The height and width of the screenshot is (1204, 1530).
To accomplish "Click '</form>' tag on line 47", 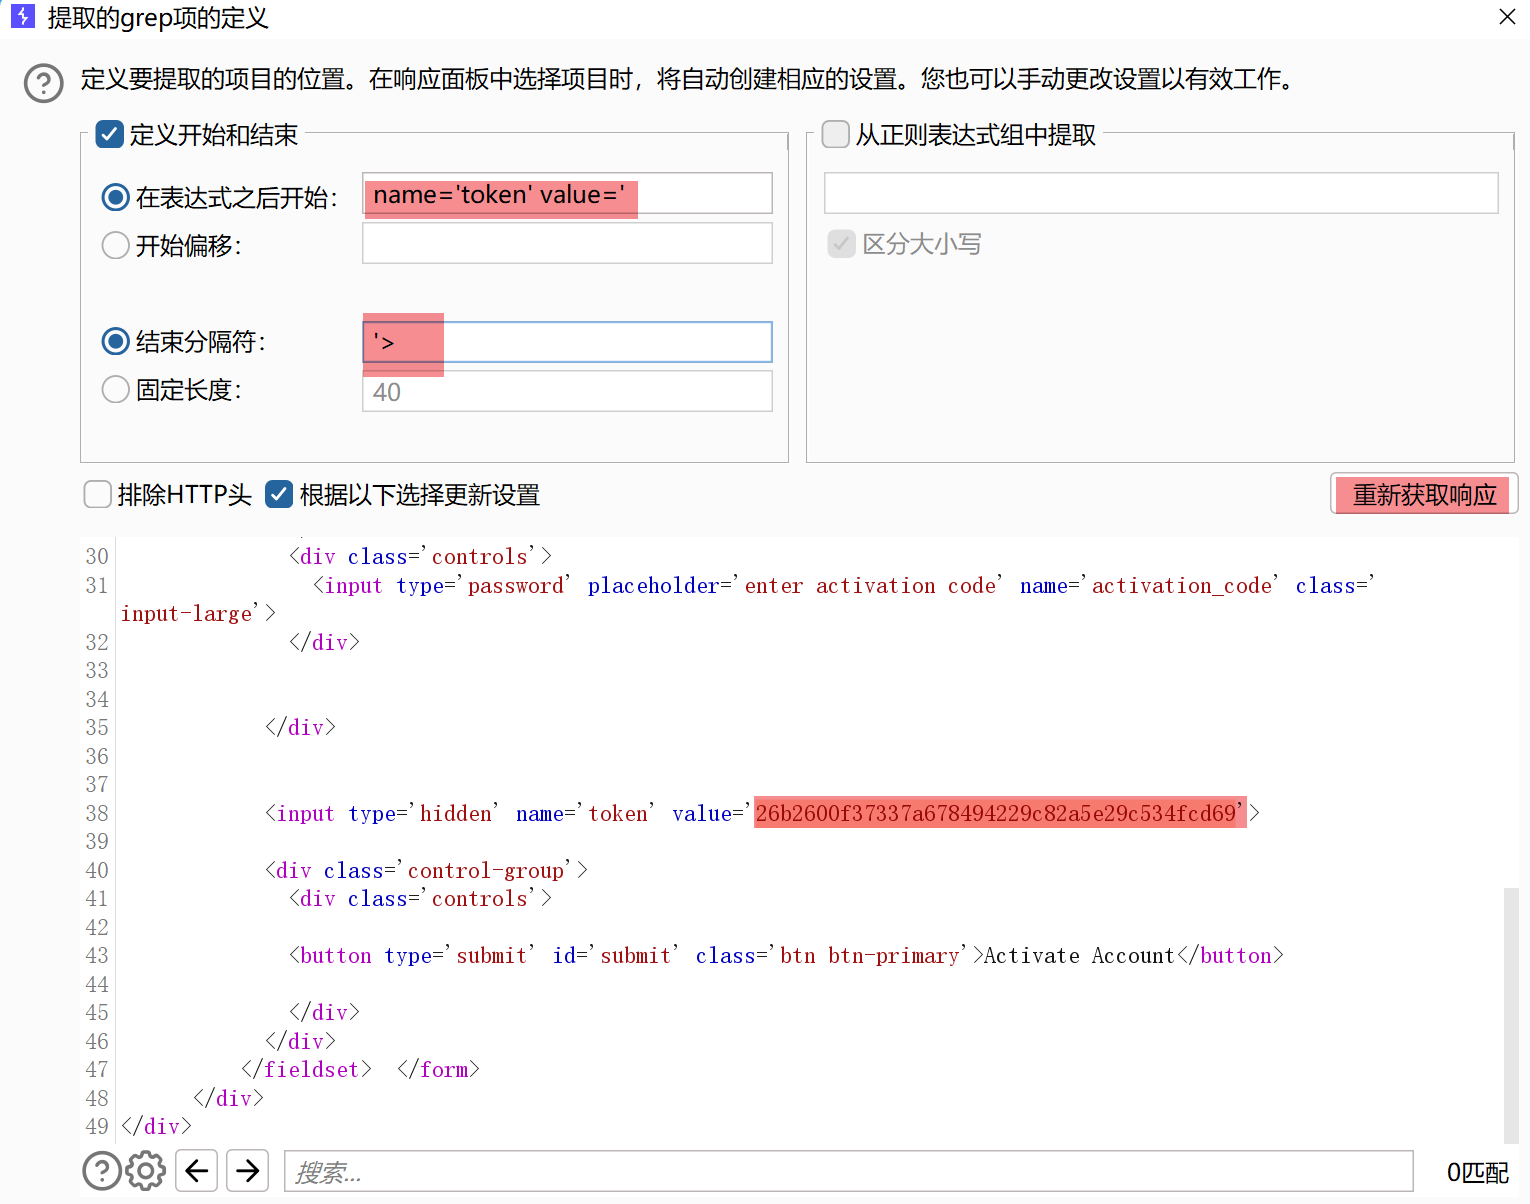I will [x=438, y=1069].
